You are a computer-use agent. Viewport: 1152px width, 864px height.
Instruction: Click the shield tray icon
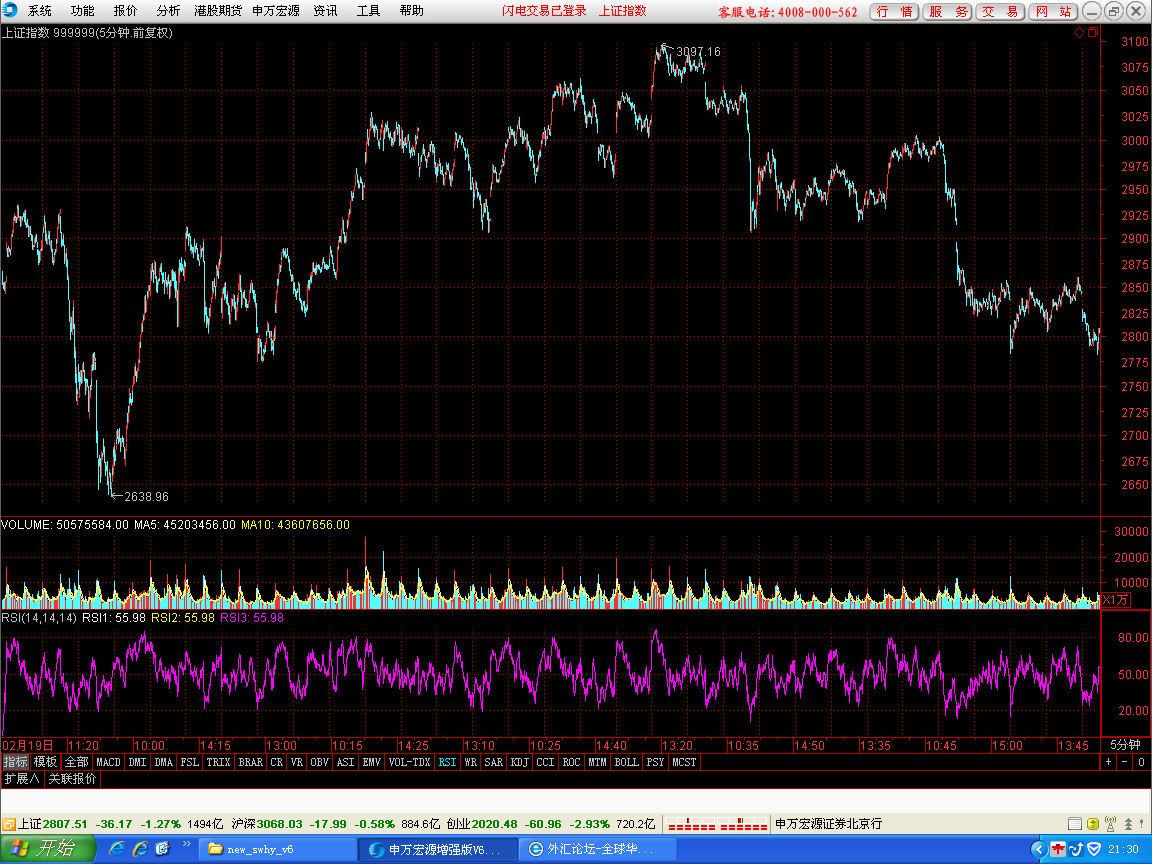click(1094, 849)
